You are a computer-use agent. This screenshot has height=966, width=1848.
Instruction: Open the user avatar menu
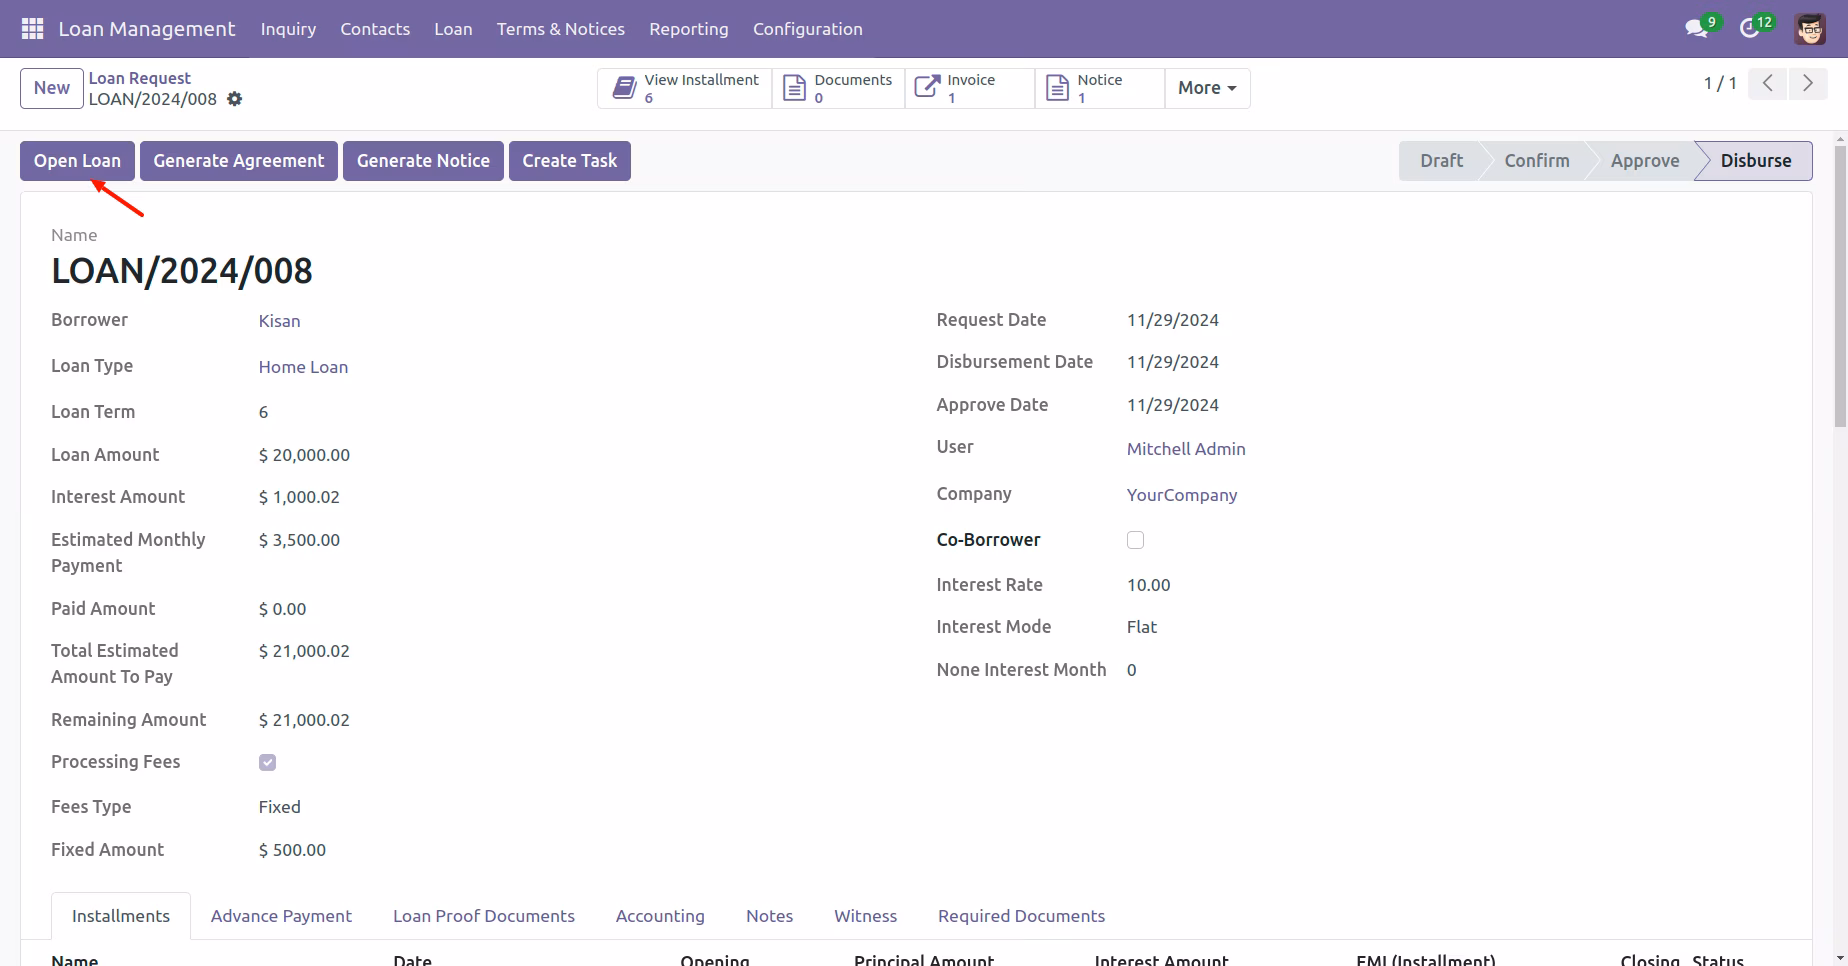pyautogui.click(x=1810, y=29)
